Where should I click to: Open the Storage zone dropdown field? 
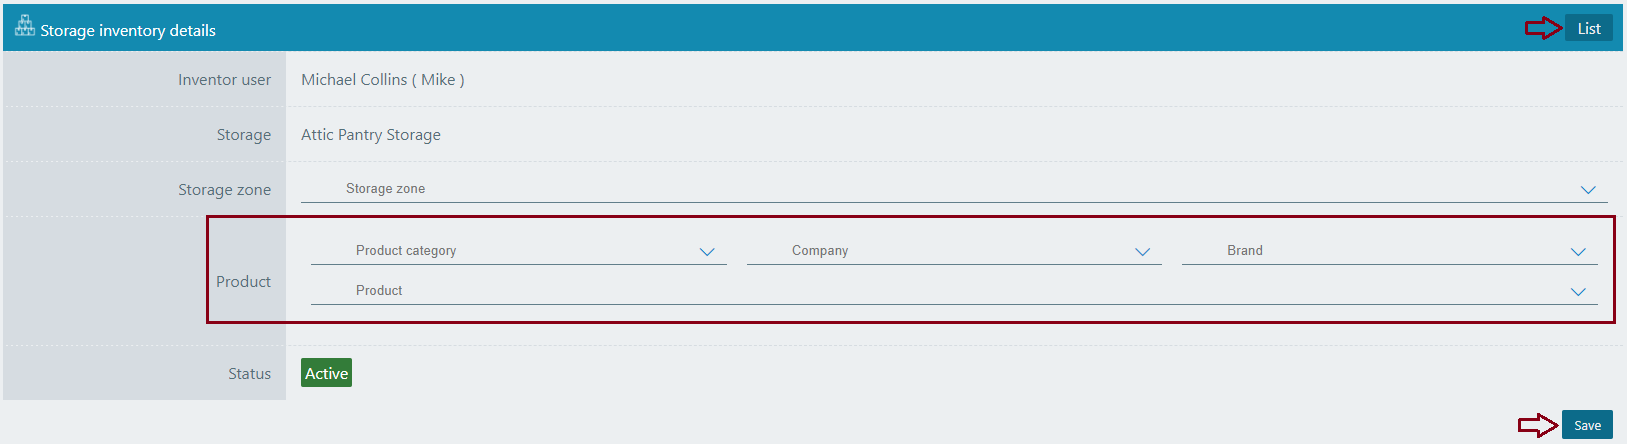(940, 189)
